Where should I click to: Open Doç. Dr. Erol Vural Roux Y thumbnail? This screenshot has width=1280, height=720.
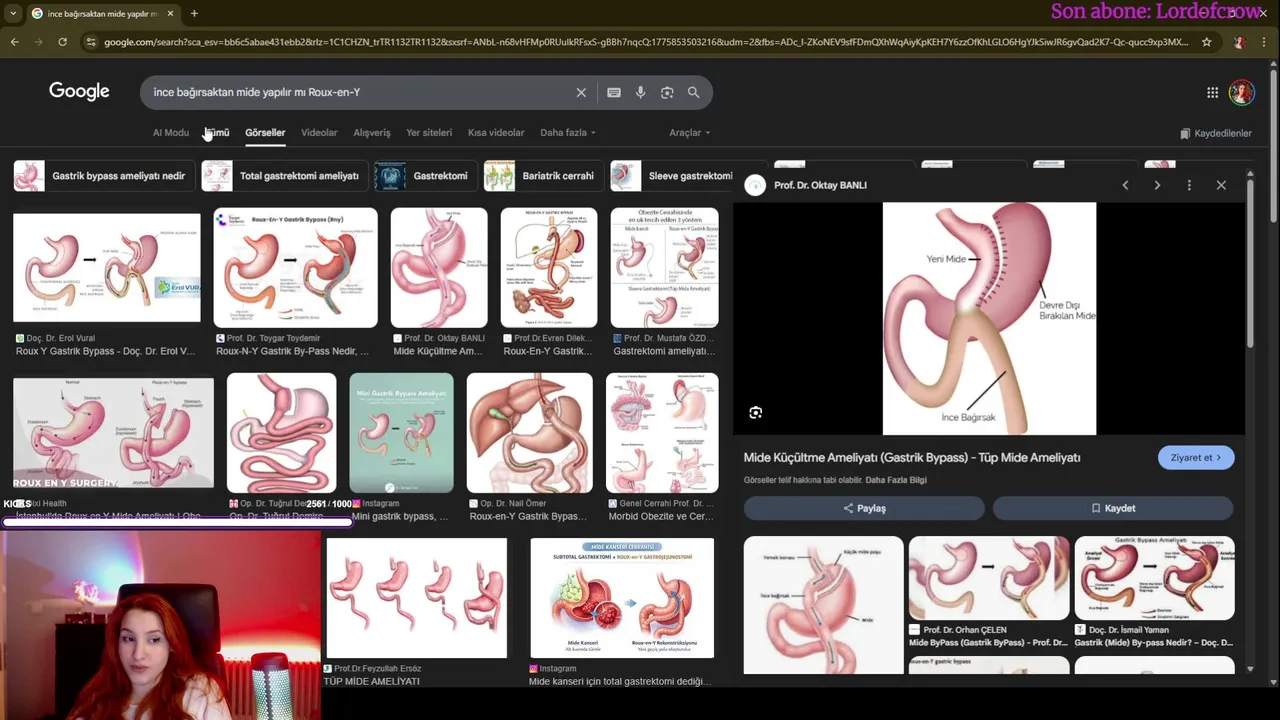click(x=107, y=267)
